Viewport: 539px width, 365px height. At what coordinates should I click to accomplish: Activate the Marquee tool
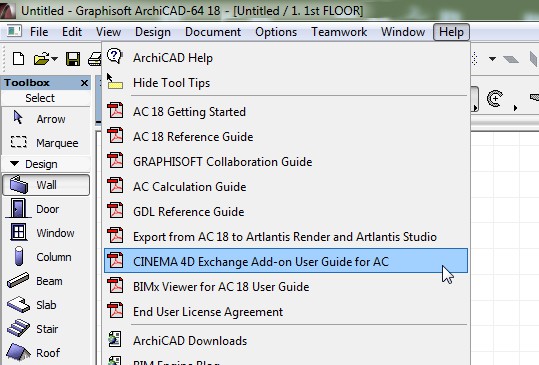46,143
